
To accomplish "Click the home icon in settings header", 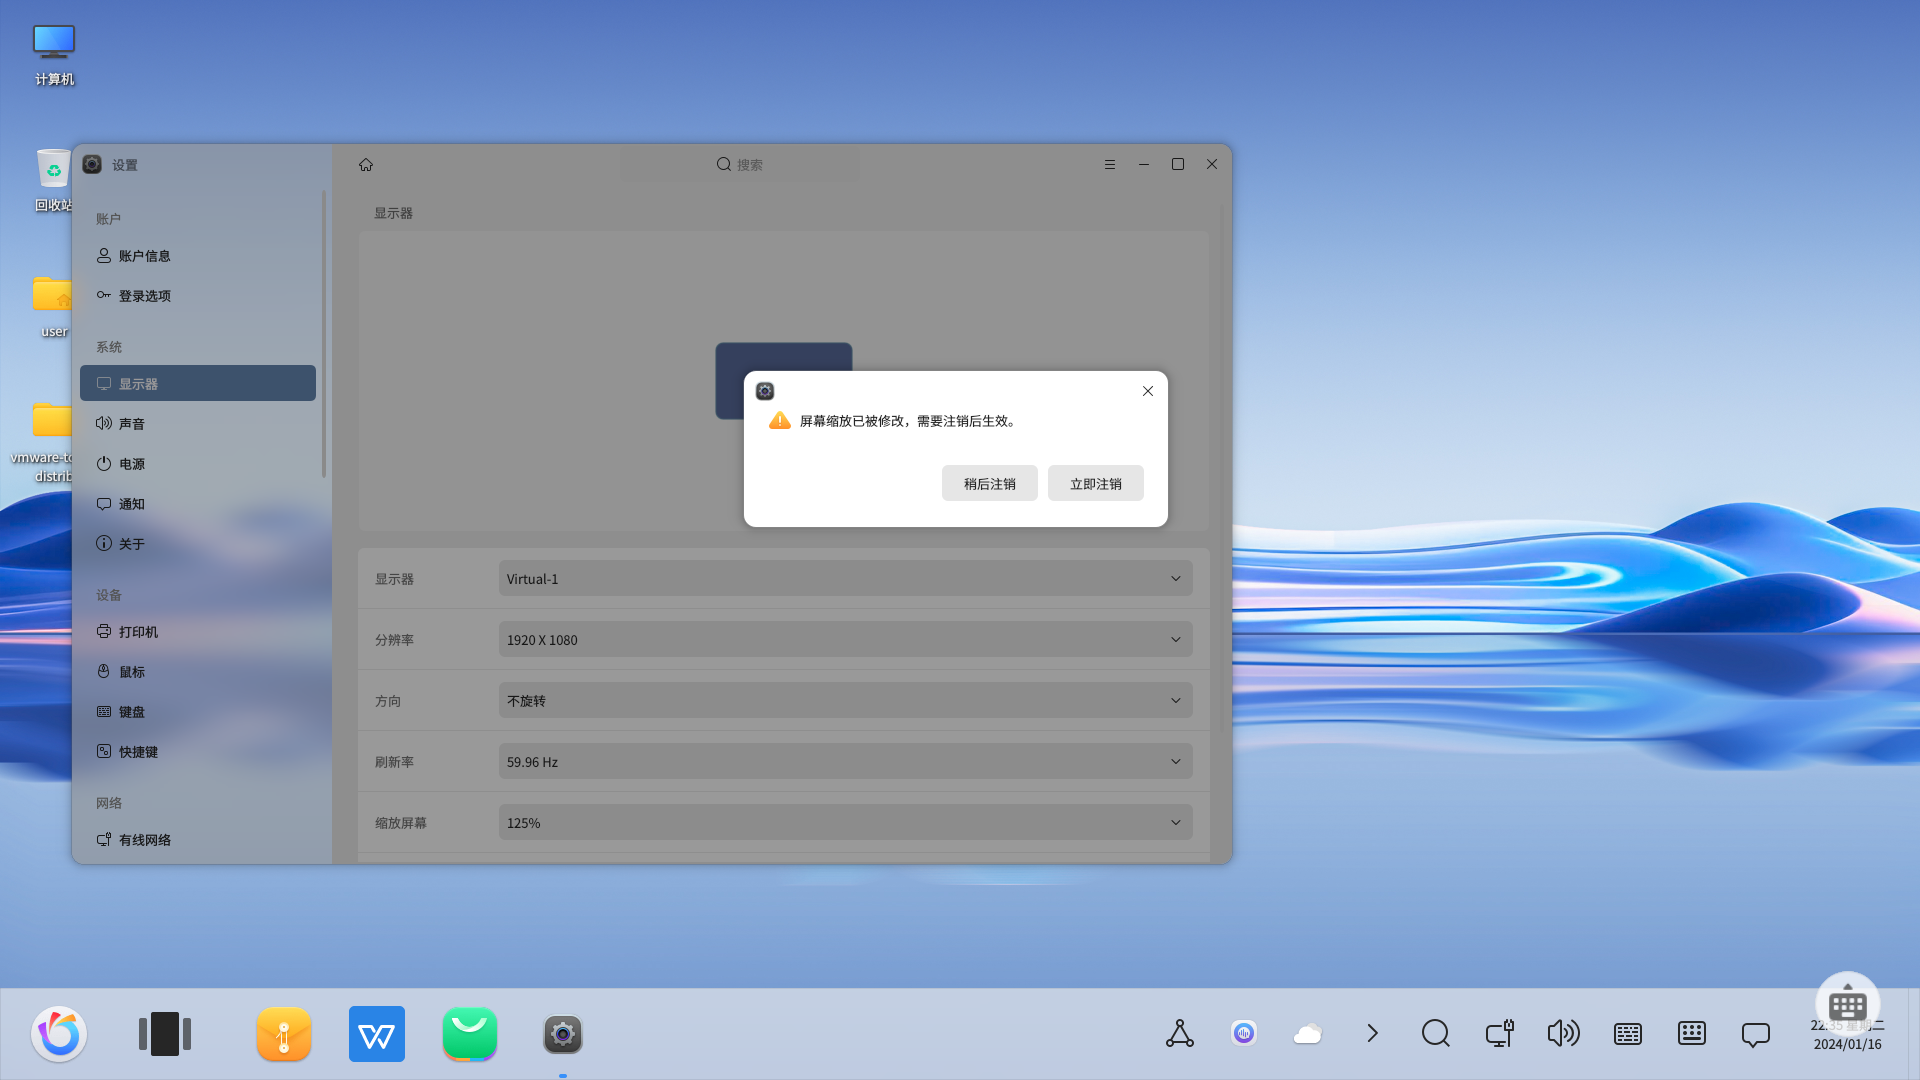I will 366,165.
